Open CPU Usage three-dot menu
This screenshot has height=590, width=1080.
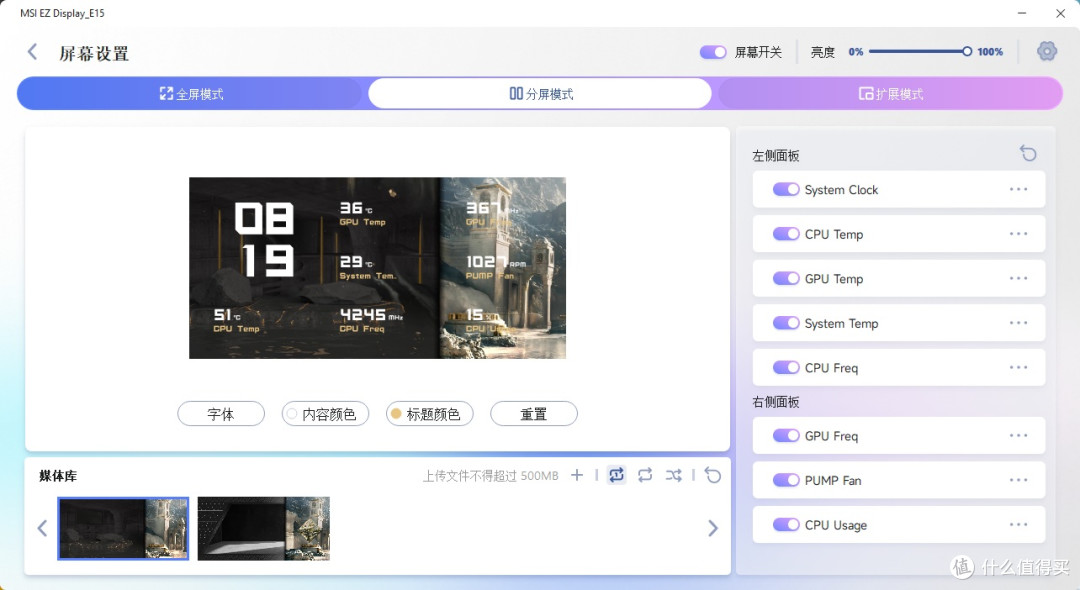click(x=1019, y=525)
